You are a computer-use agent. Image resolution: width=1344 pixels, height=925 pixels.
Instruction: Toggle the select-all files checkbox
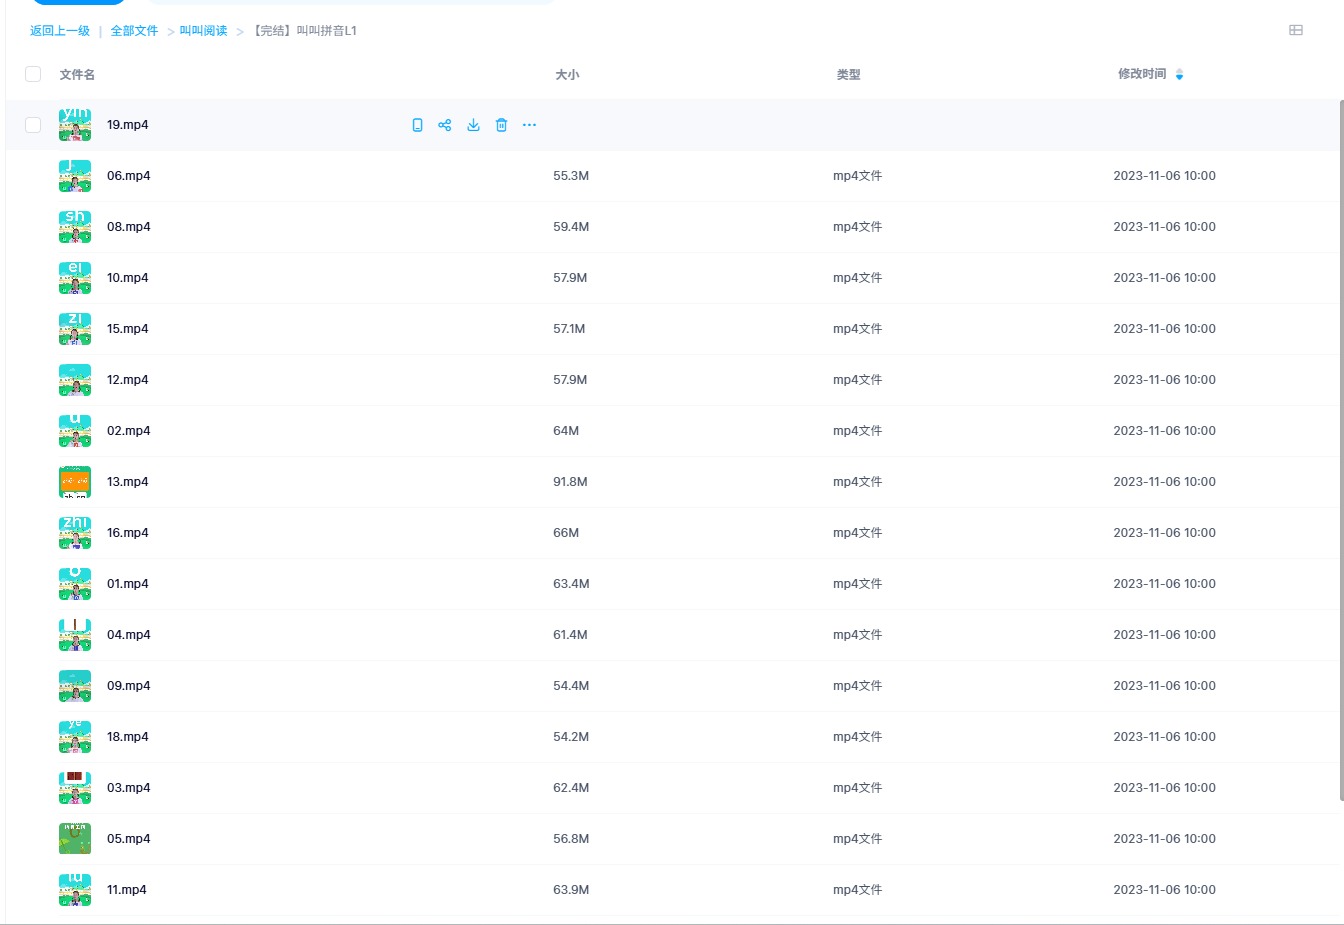coord(33,74)
